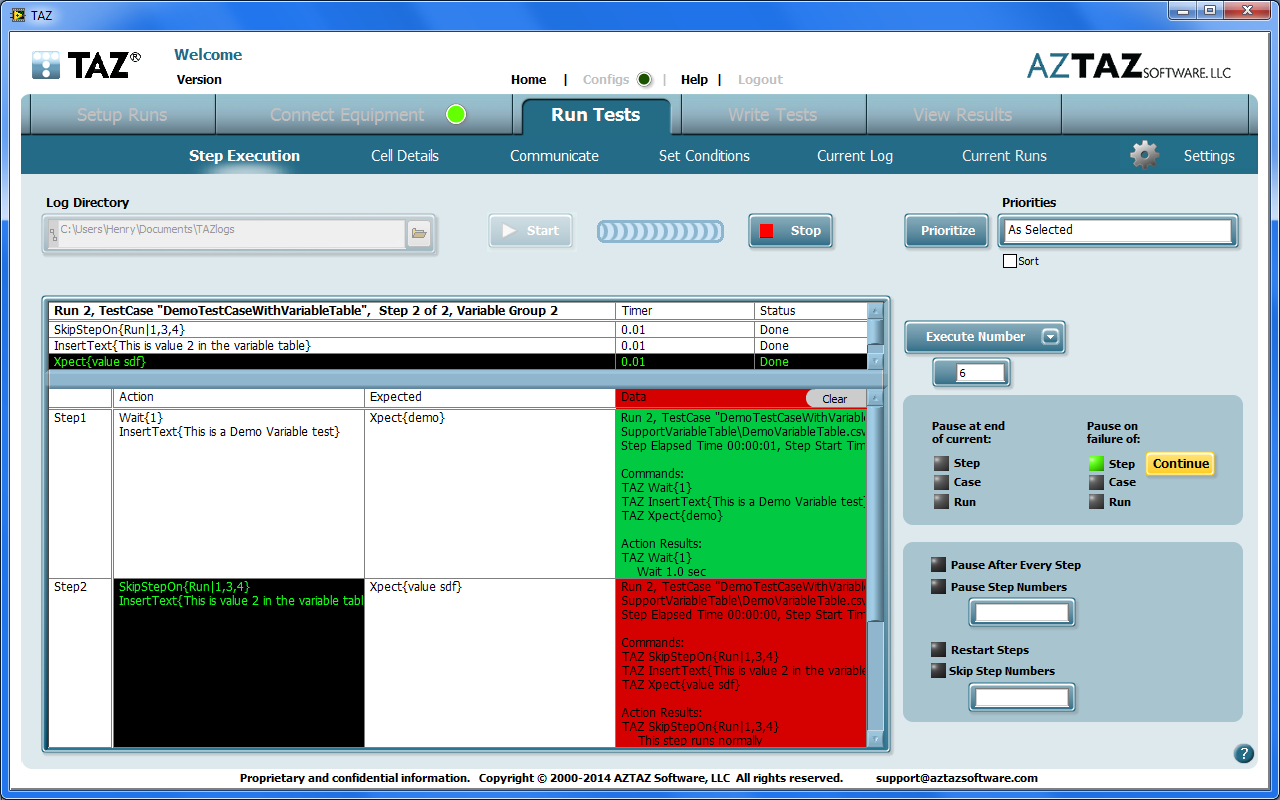Switch to the View Results tab
The image size is (1280, 800).
pos(962,115)
